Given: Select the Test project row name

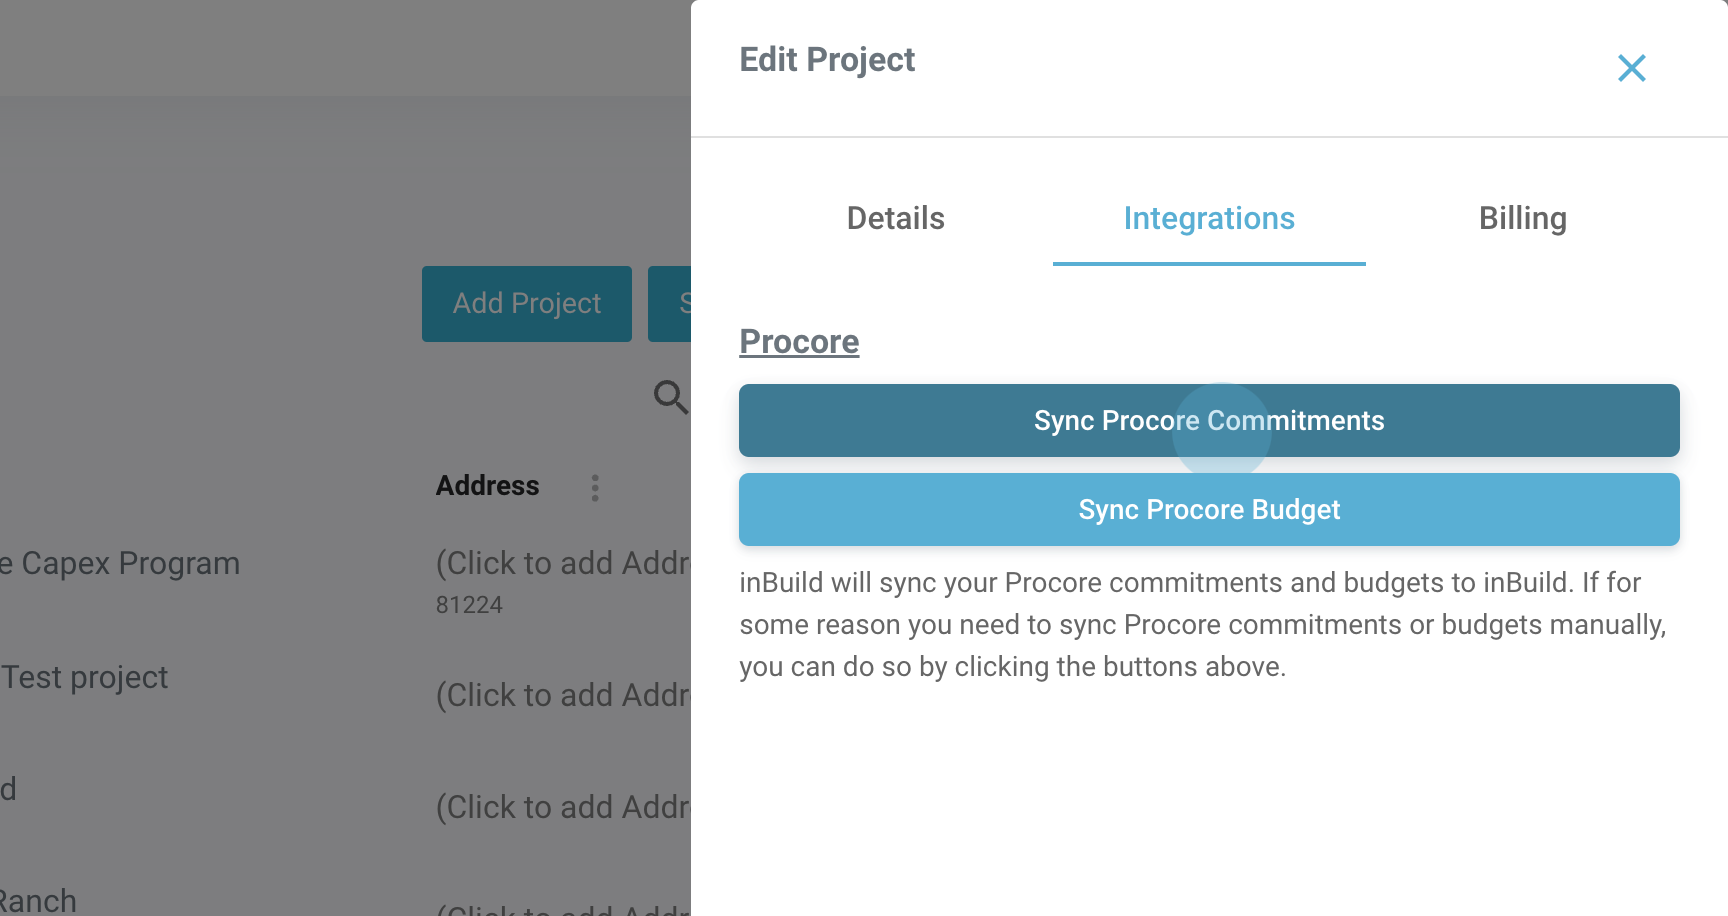Looking at the screenshot, I should (85, 678).
